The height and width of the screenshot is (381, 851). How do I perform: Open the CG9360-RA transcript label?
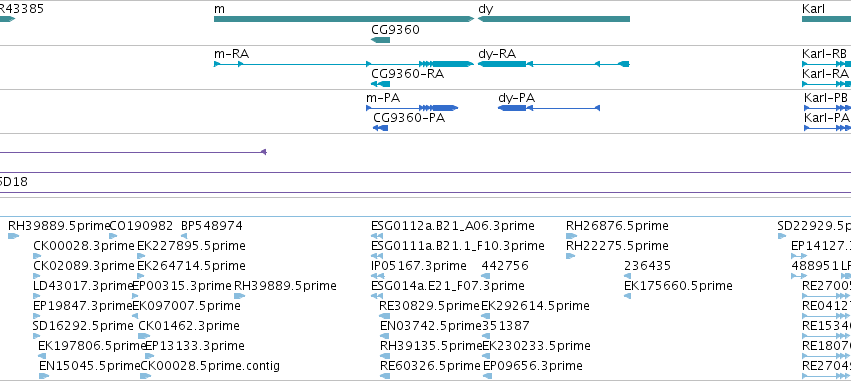pyautogui.click(x=408, y=74)
